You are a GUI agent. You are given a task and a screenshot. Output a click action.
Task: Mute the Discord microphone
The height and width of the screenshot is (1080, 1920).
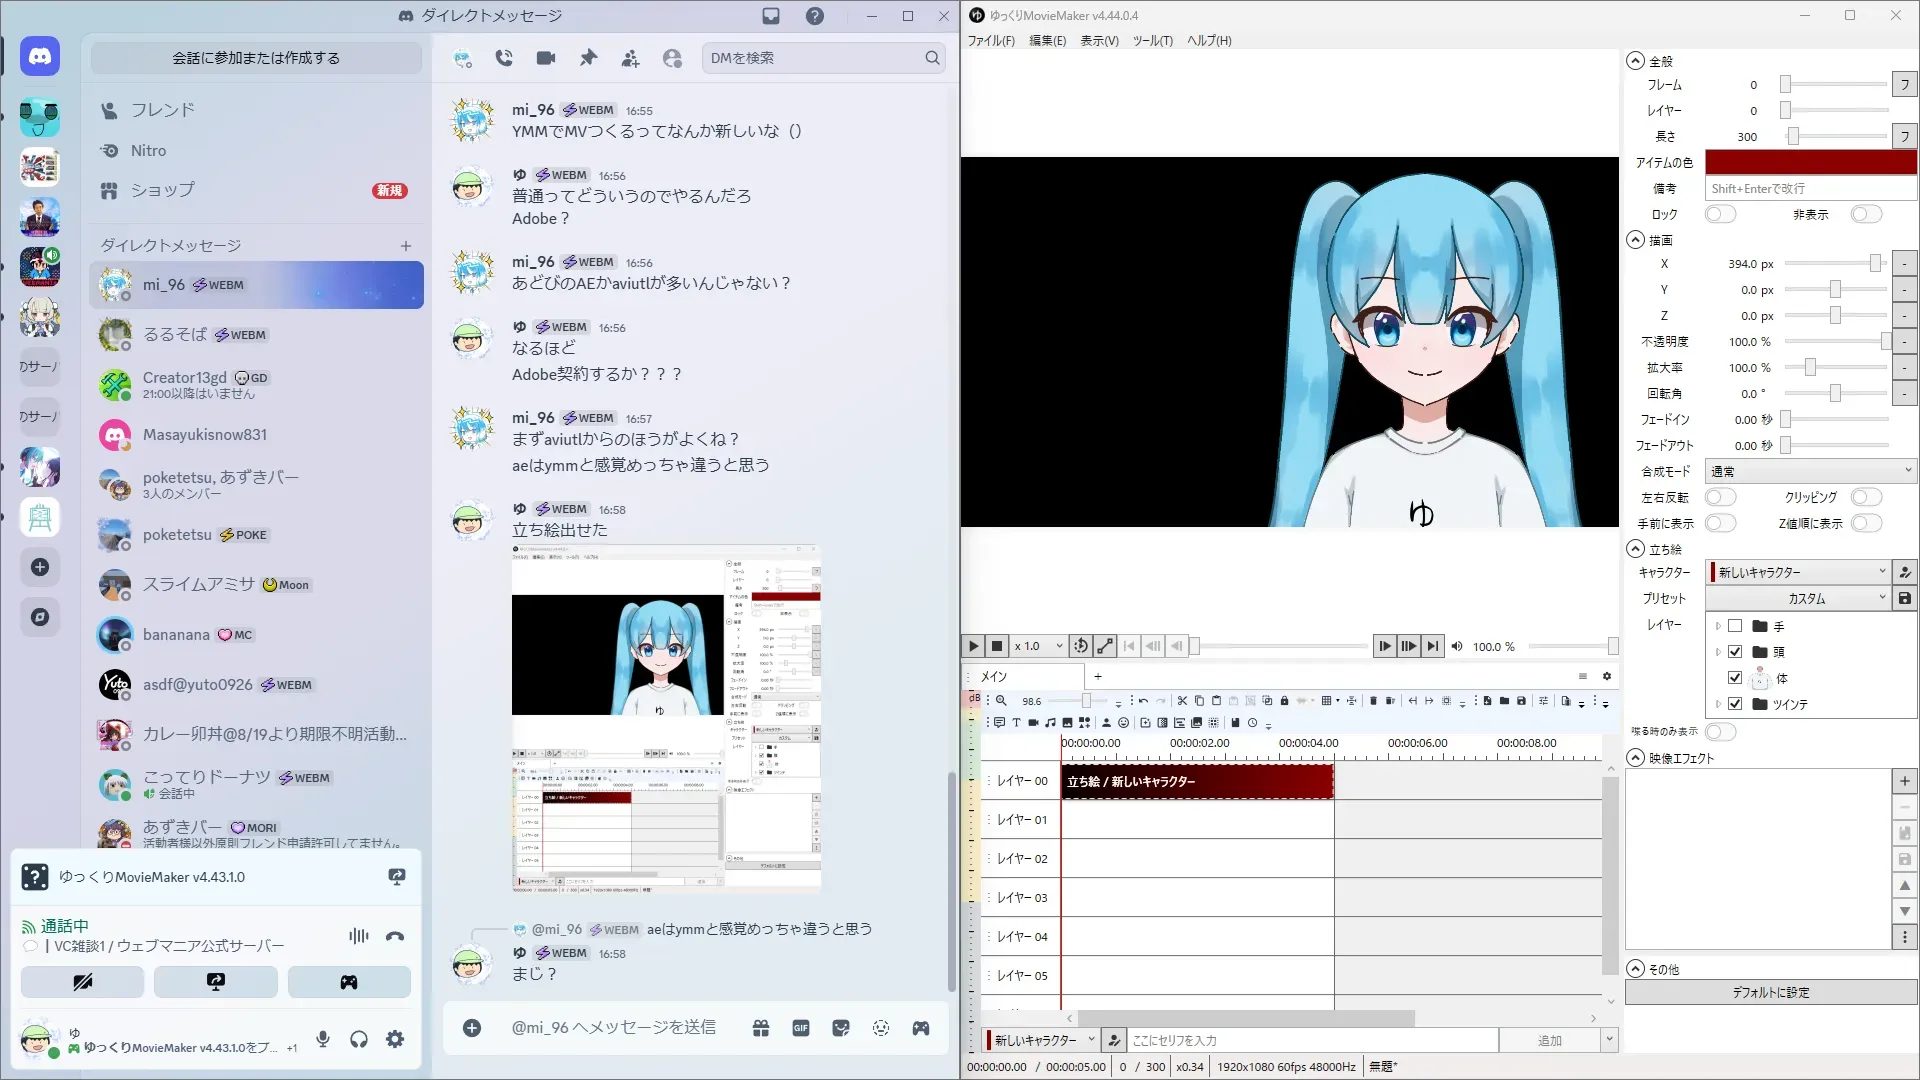[323, 1039]
